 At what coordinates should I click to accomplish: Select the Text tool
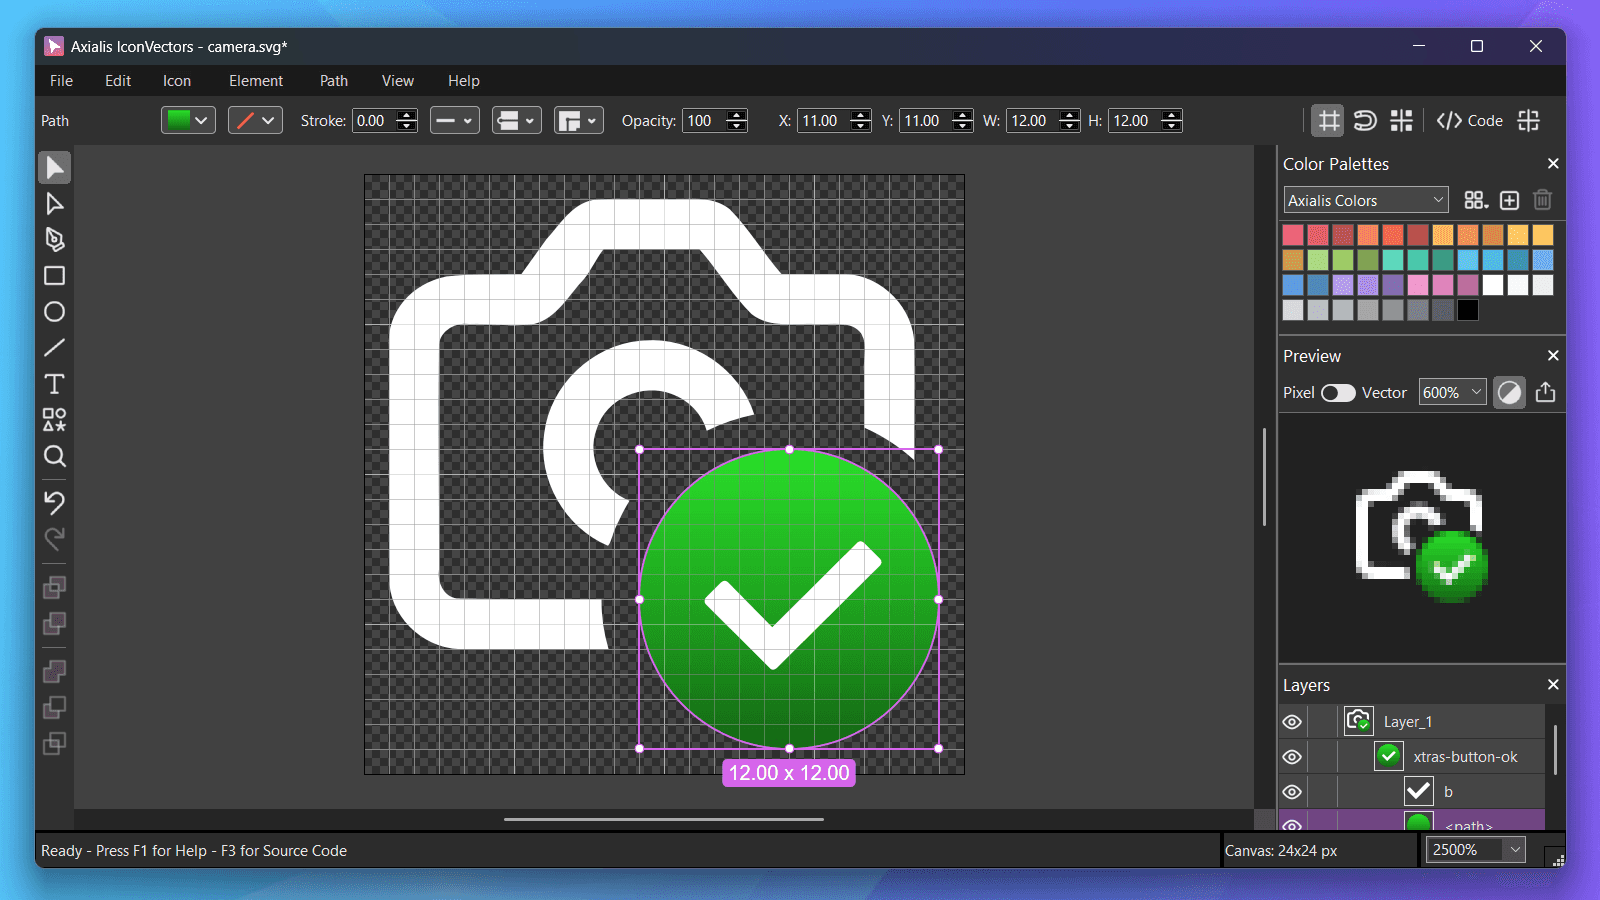(55, 384)
